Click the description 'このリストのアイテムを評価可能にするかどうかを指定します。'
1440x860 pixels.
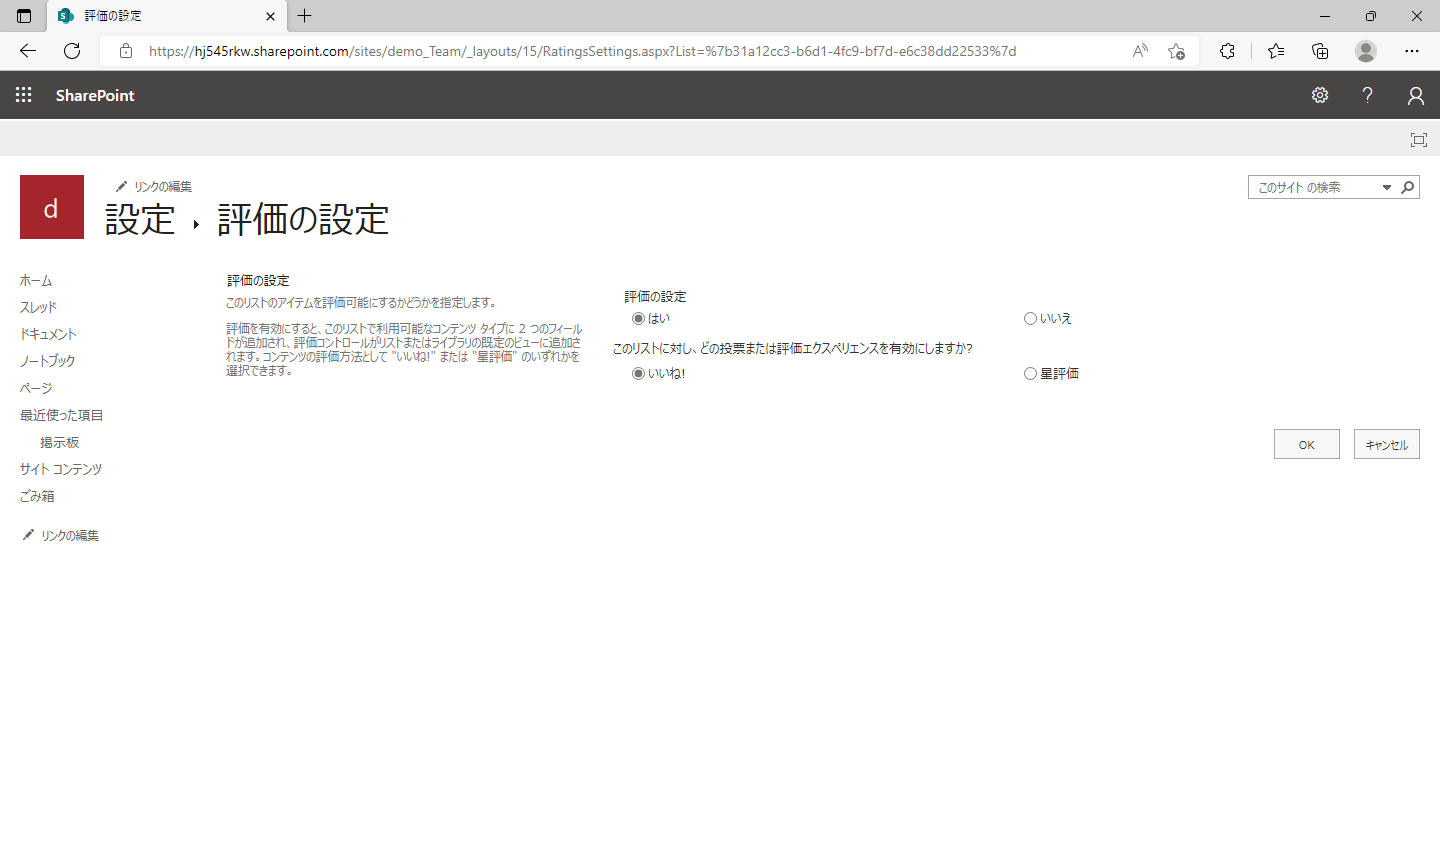361,303
